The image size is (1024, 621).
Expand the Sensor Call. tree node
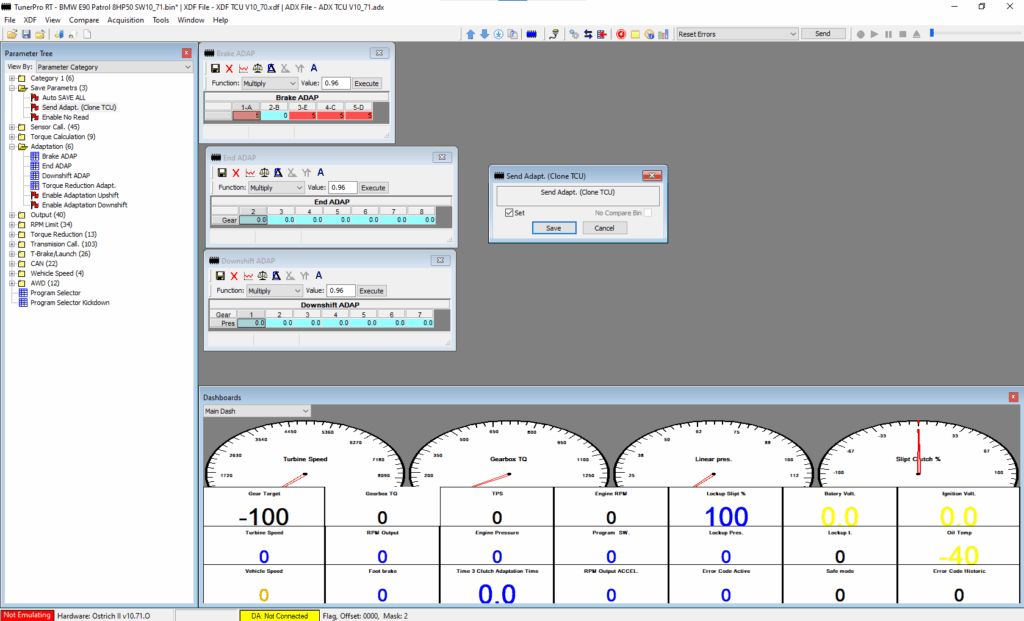[12, 127]
